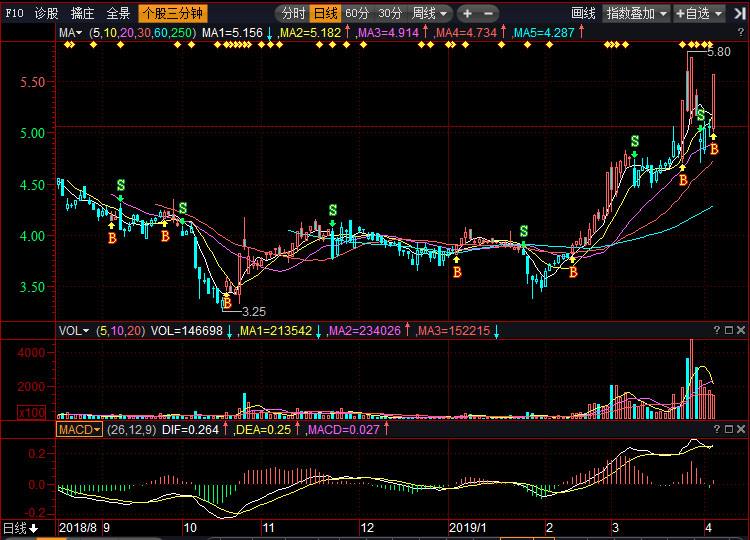The width and height of the screenshot is (750, 540).
Task: Click the volume MA2=234026 label
Action: click(x=364, y=331)
